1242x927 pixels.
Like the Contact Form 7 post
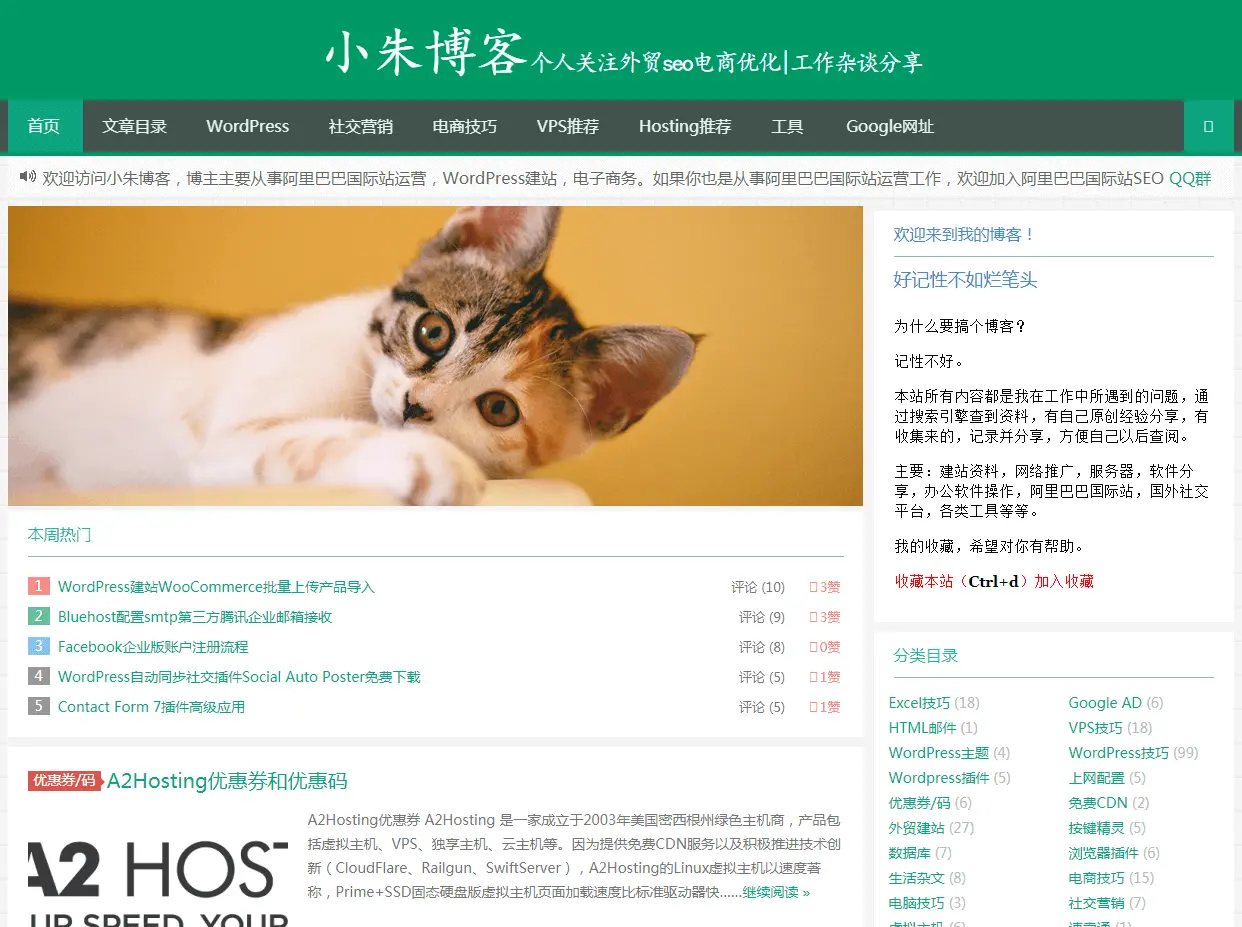point(825,707)
